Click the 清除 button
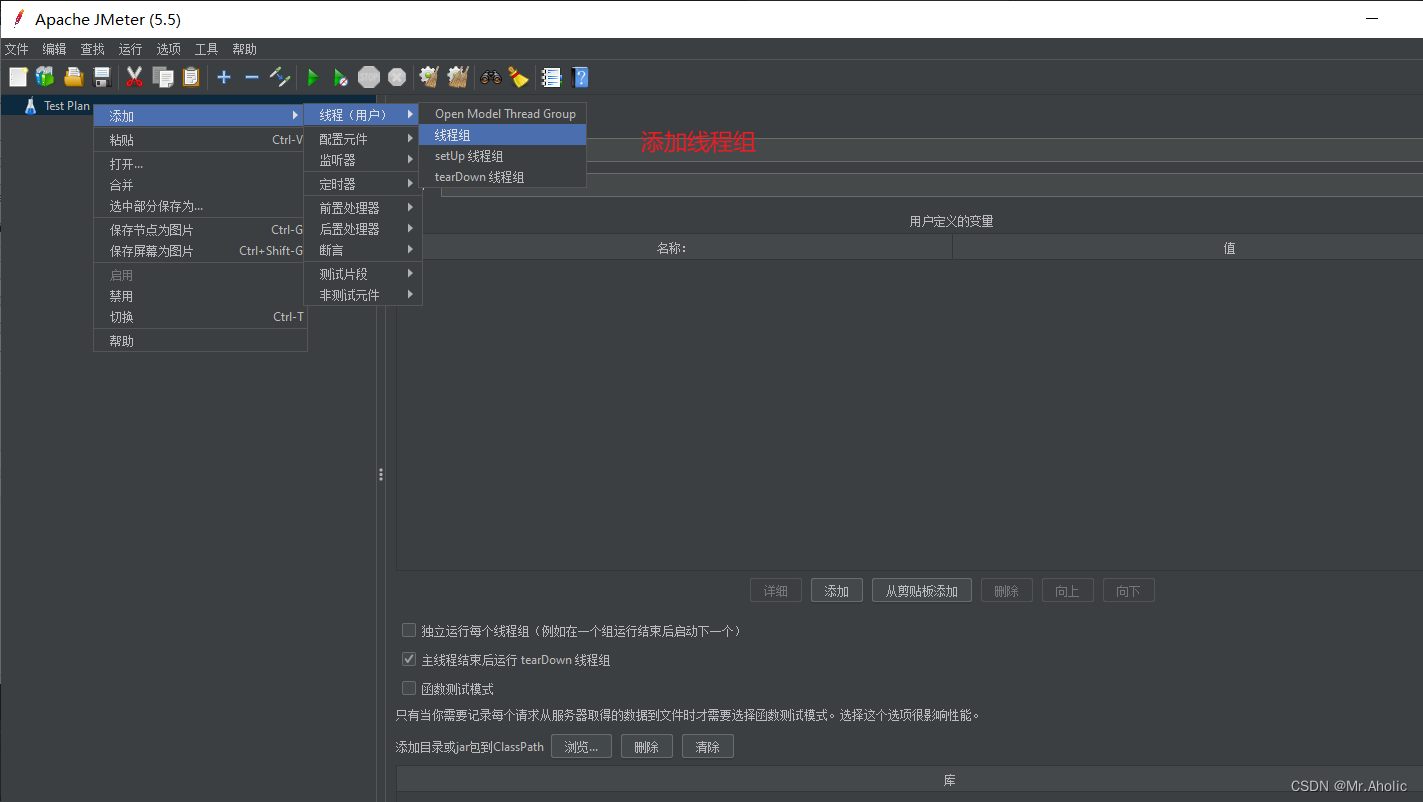The width and height of the screenshot is (1423, 802). (707, 747)
